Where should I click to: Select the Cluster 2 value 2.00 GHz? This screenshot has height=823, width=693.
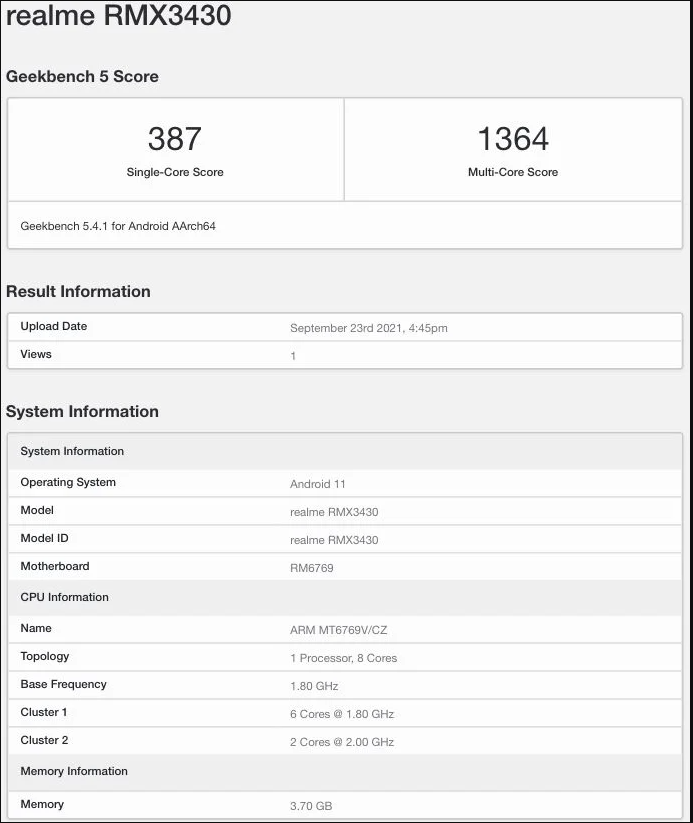342,742
